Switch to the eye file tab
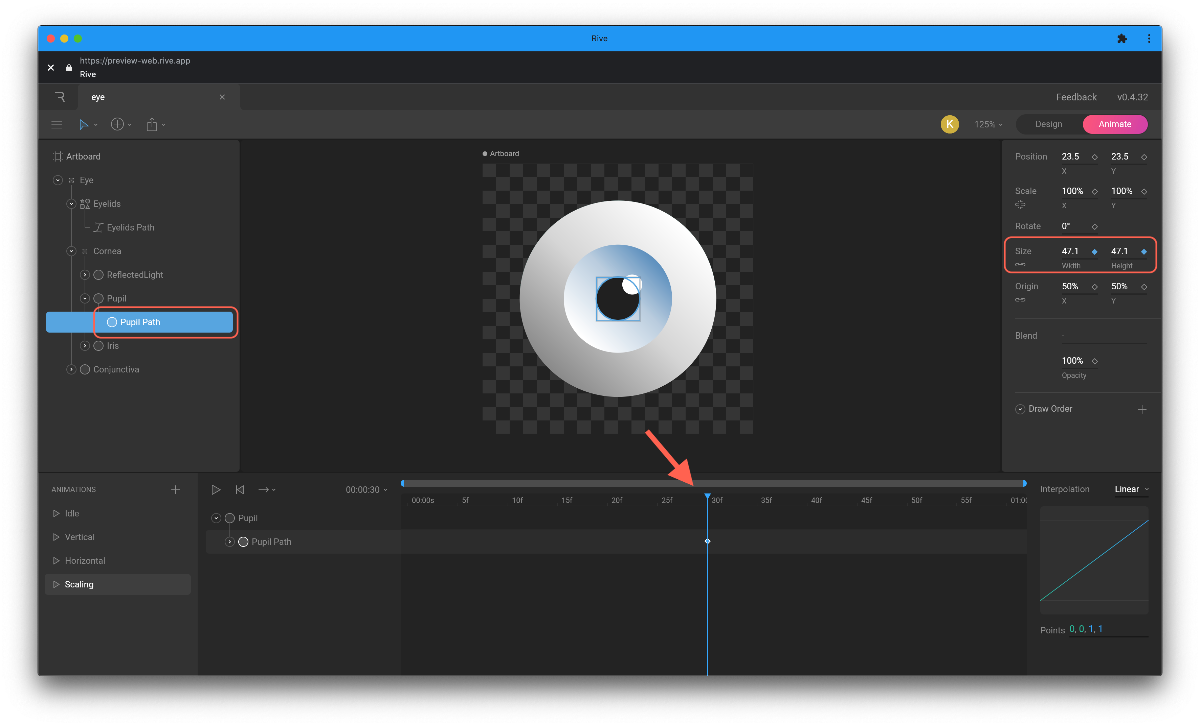This screenshot has height=726, width=1200. [159, 97]
